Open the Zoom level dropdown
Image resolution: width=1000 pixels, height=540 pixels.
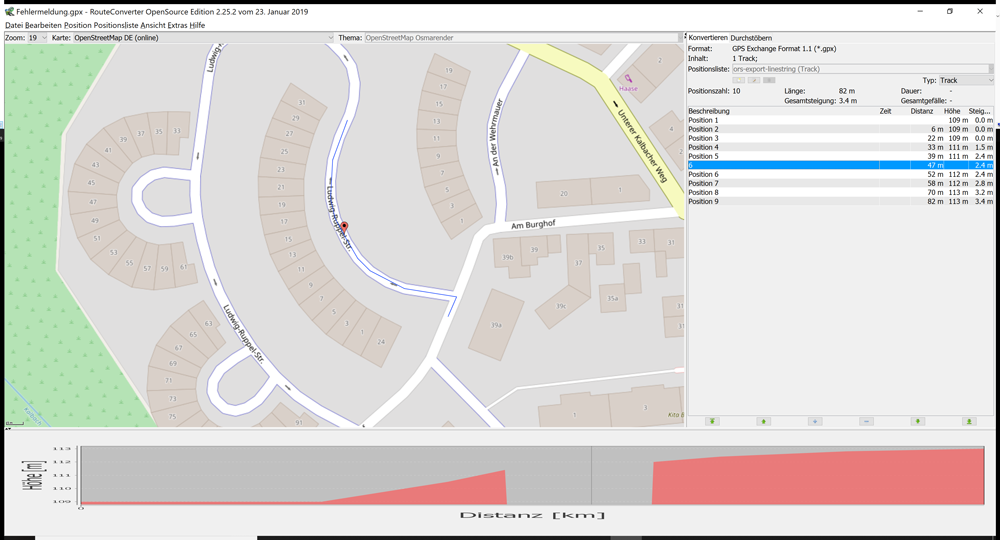38,38
